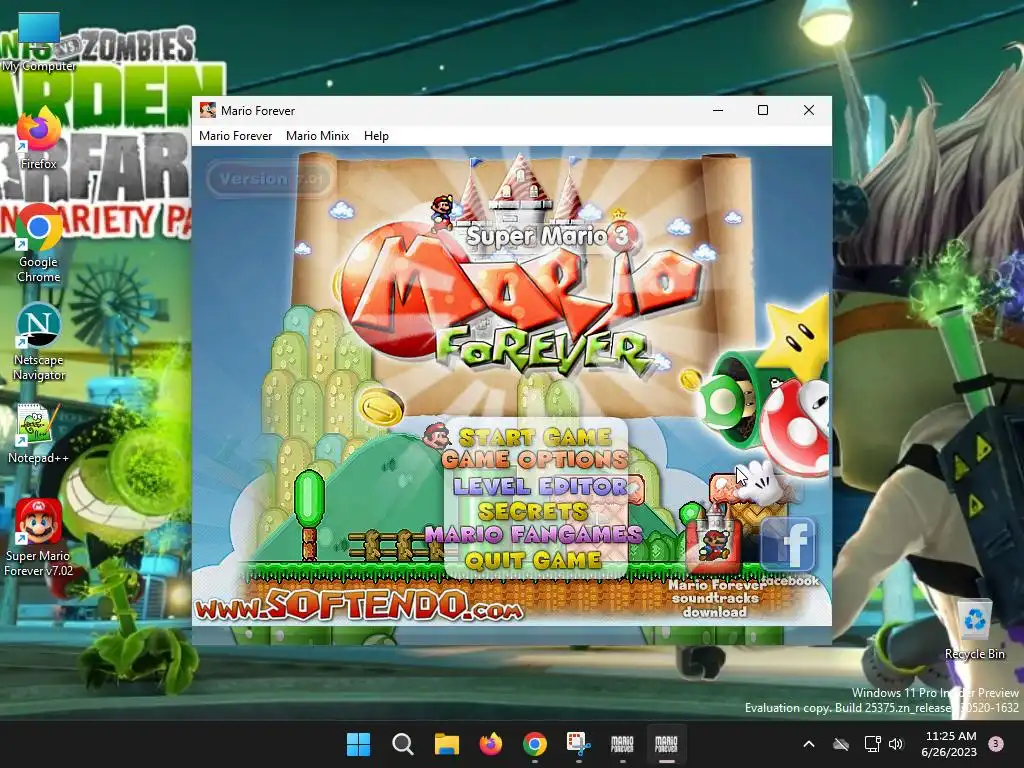Launch Firefox from the taskbar
The height and width of the screenshot is (768, 1024).
490,744
